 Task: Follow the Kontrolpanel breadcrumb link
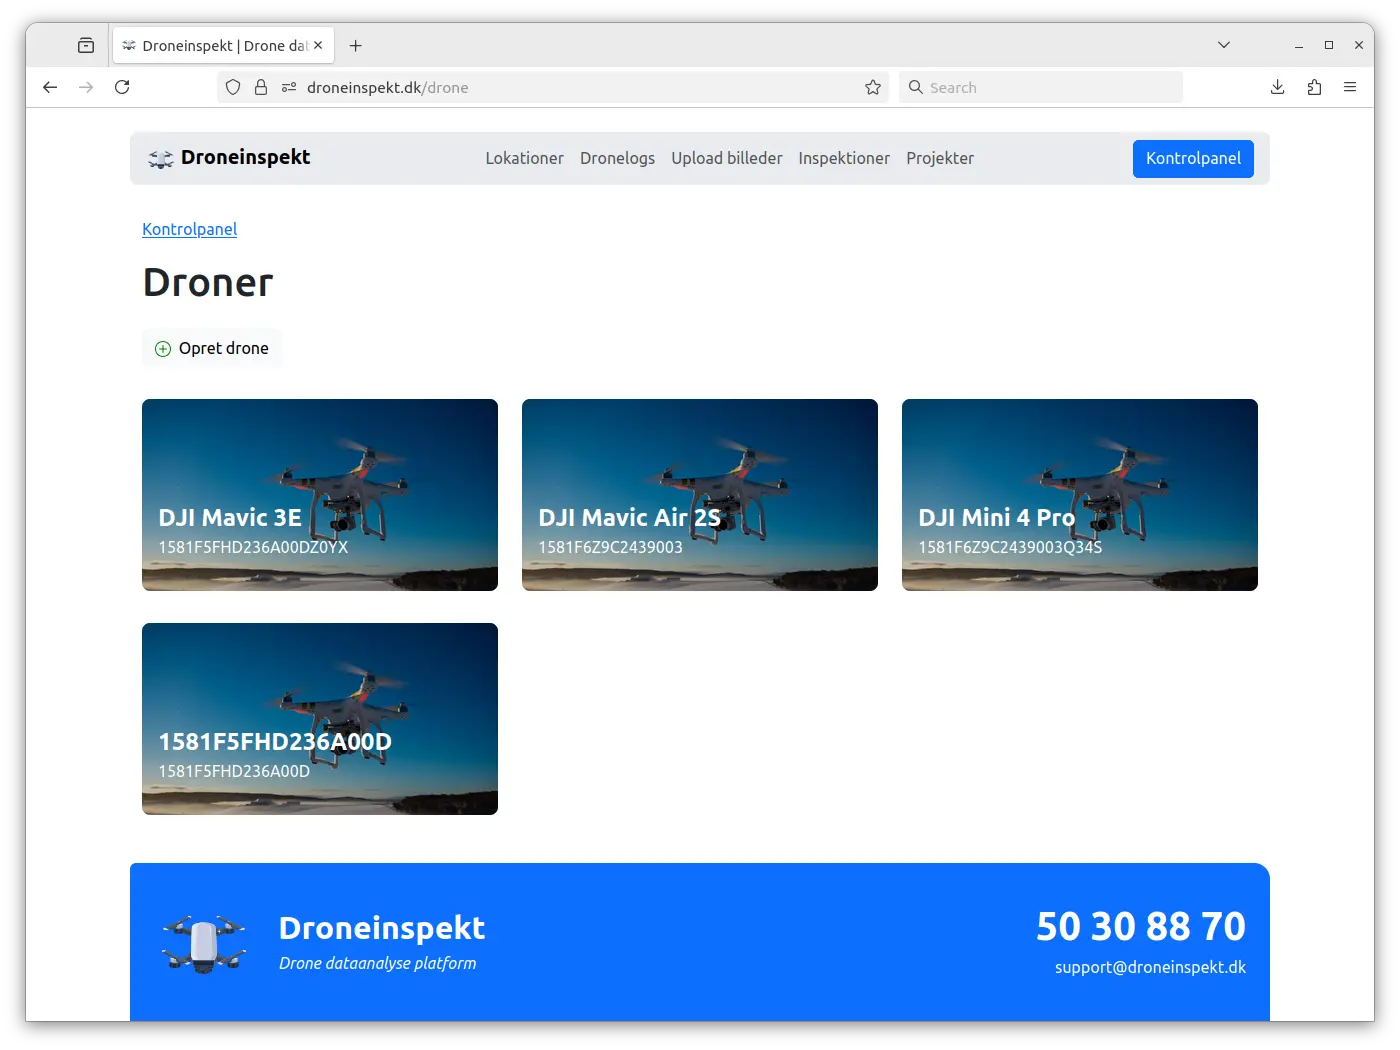[x=189, y=229]
